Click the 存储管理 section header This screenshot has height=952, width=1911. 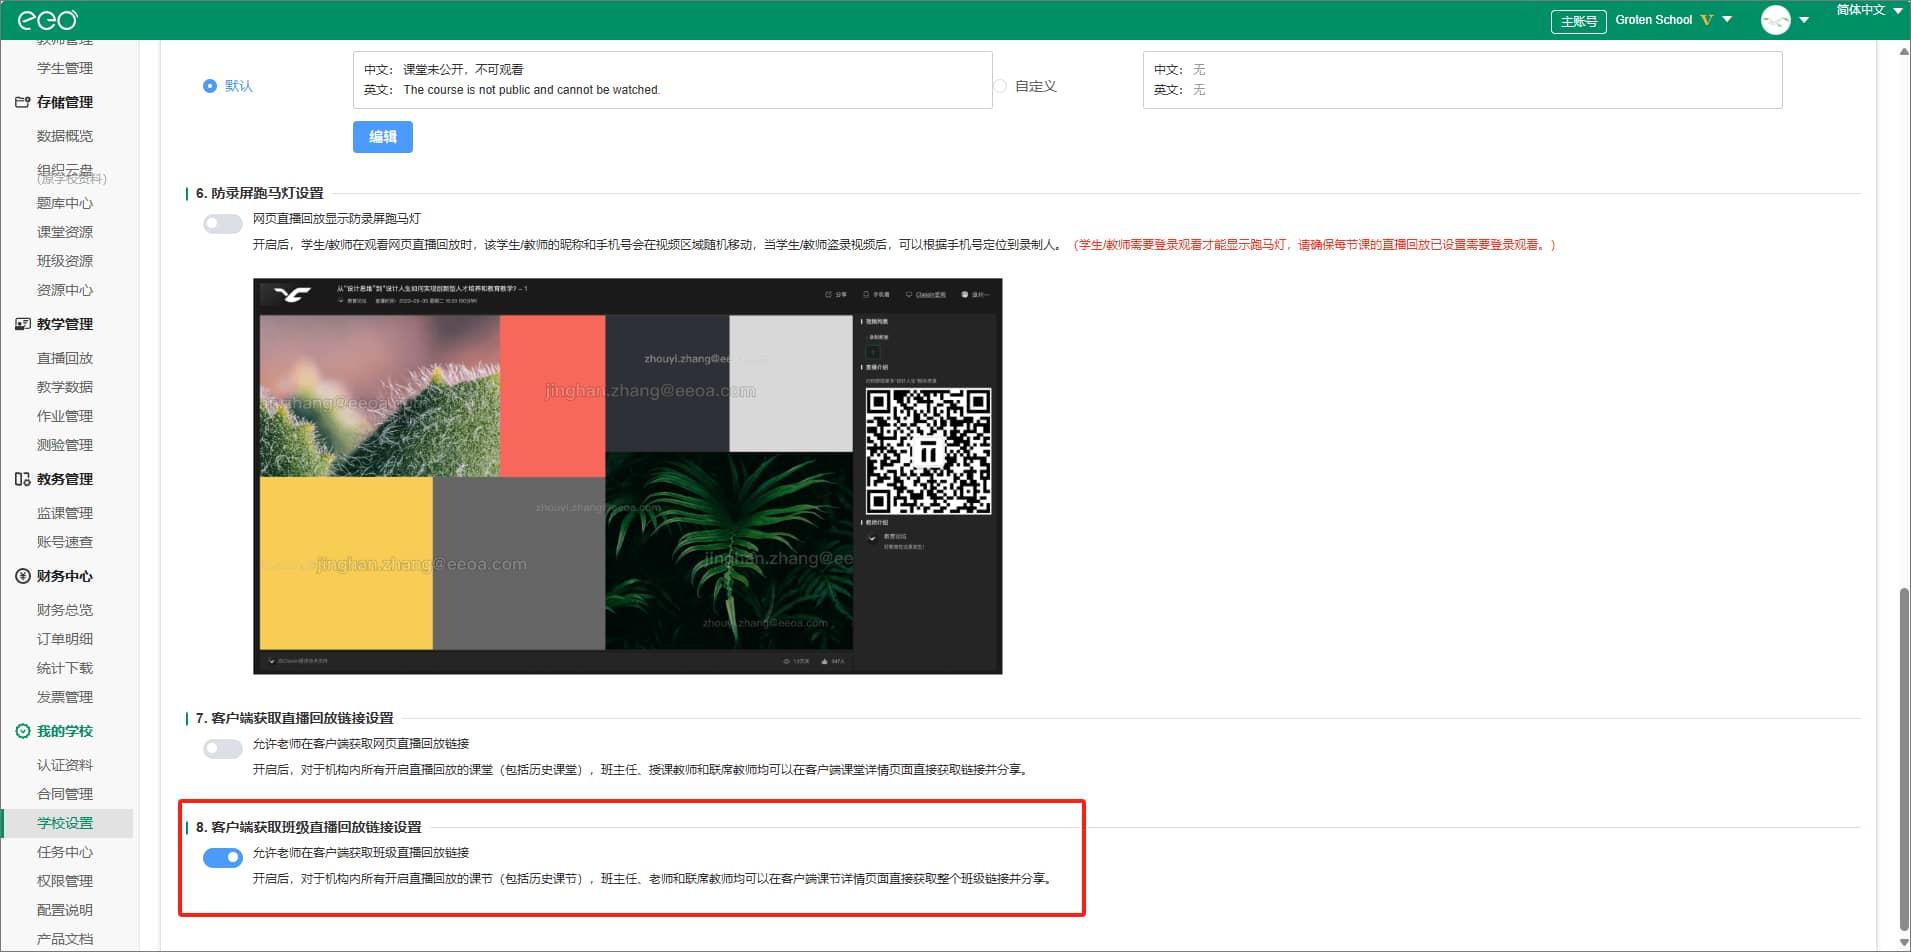pos(65,102)
